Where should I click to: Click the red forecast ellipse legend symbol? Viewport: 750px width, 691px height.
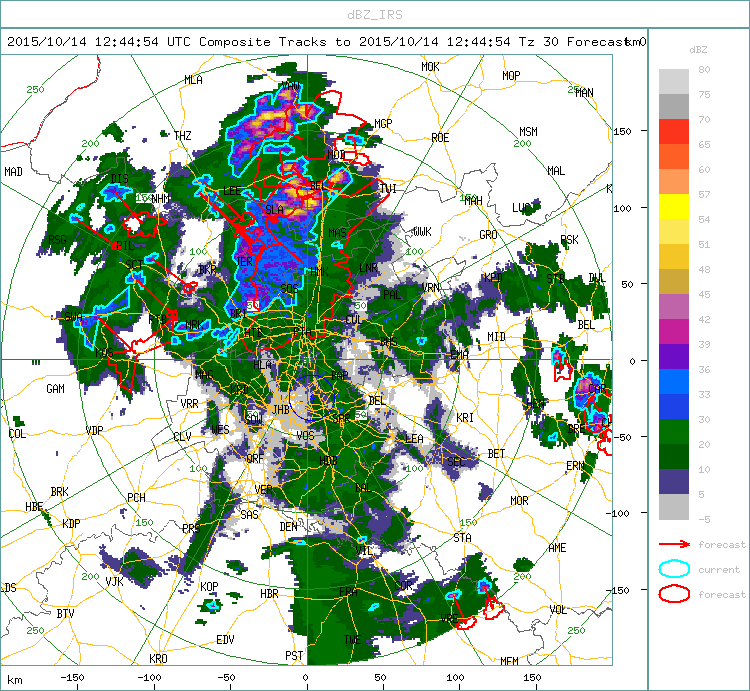click(x=674, y=594)
